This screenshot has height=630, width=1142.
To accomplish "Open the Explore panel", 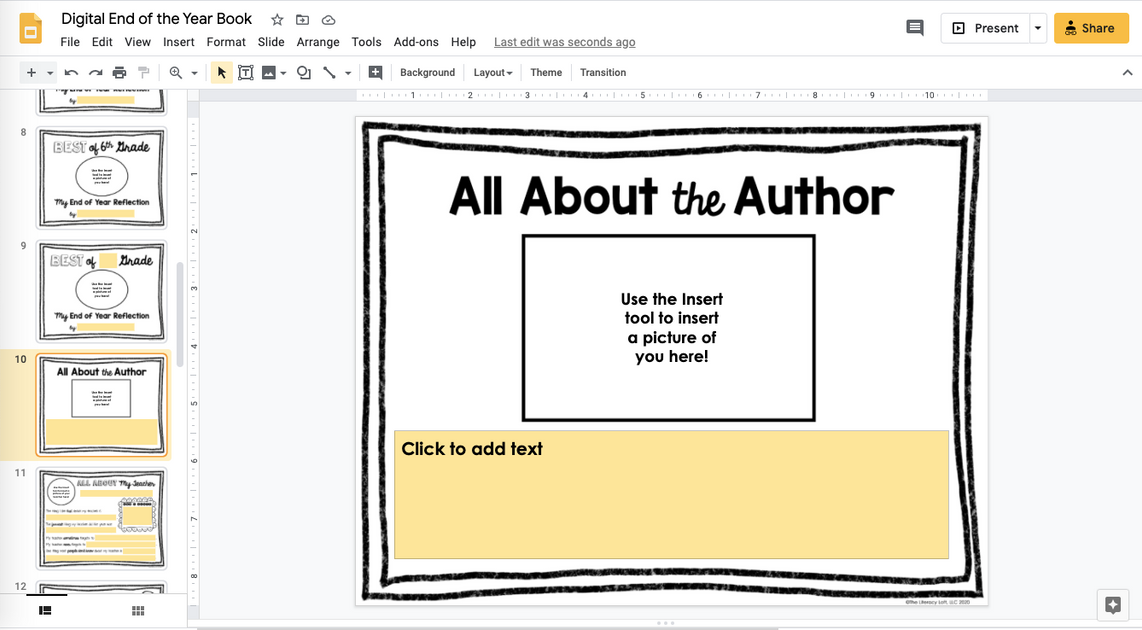I will (1112, 604).
